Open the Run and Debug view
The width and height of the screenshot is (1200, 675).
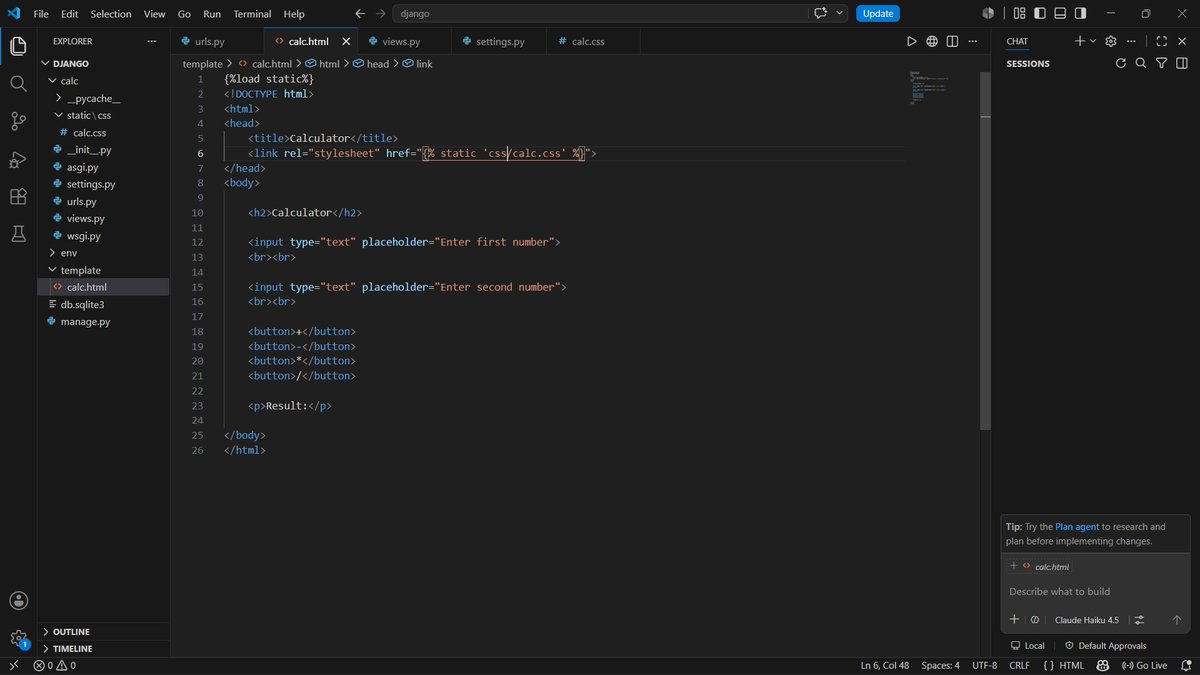click(18, 159)
